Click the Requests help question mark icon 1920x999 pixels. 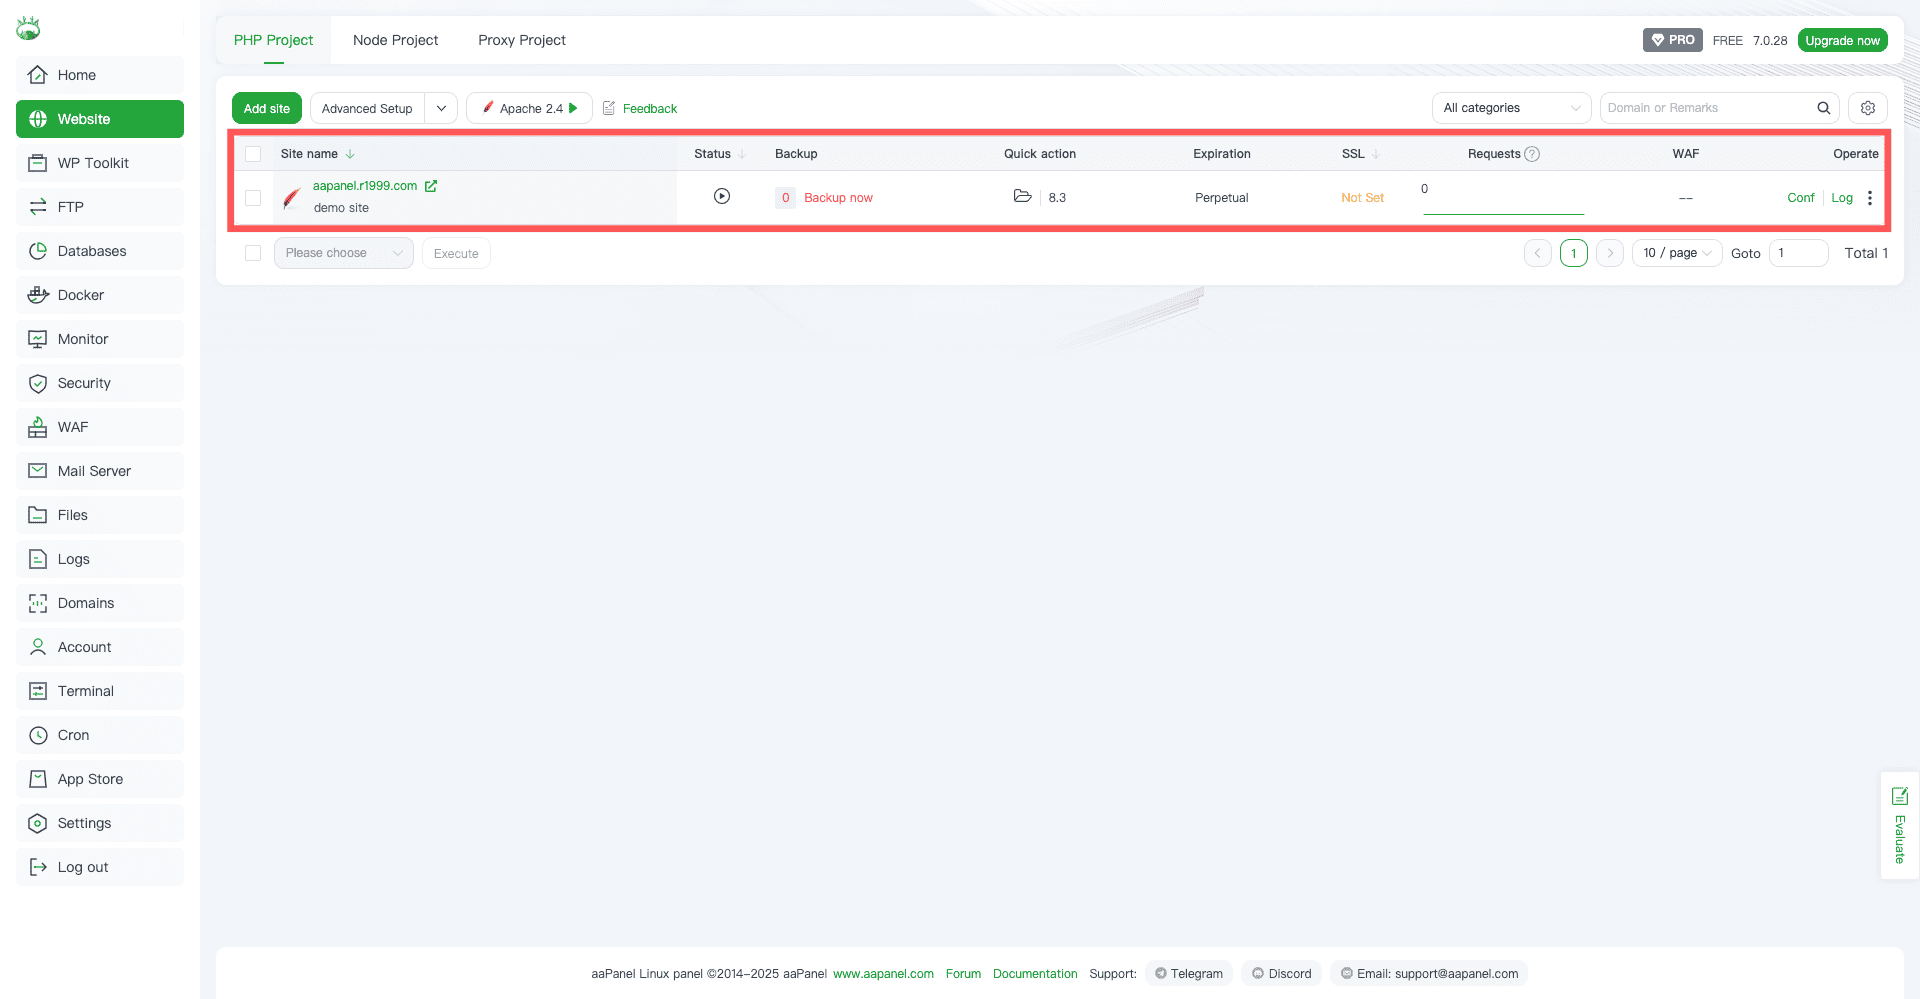1532,154
